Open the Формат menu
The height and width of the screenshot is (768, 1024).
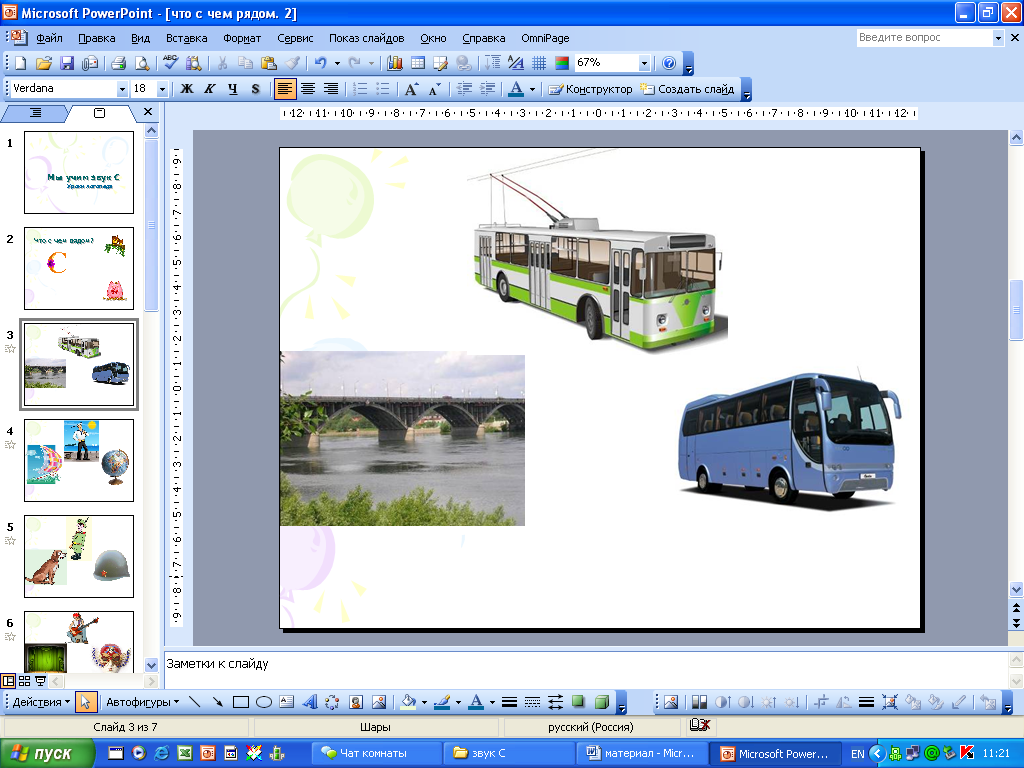(242, 38)
